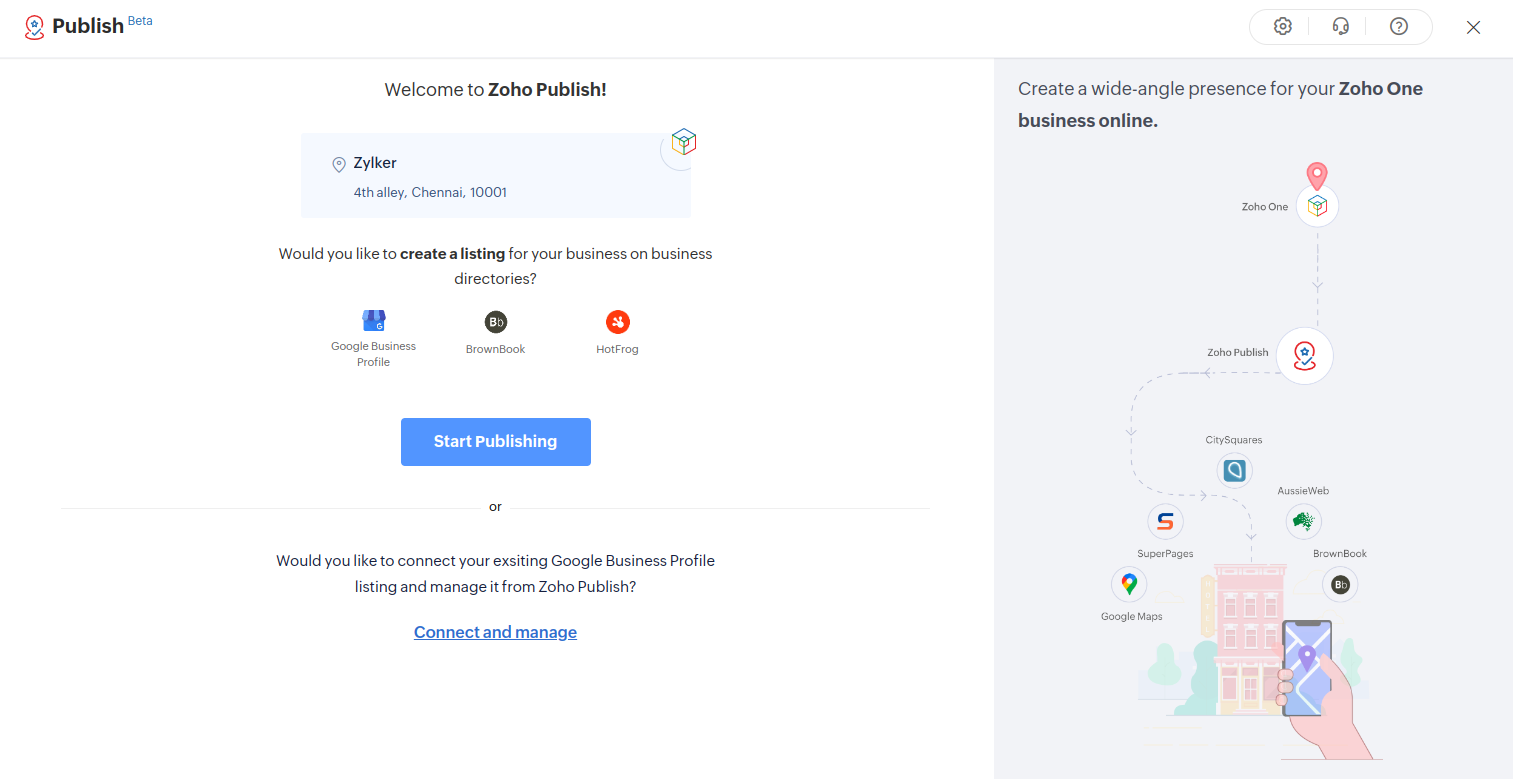Image resolution: width=1513 pixels, height=779 pixels.
Task: Open the Connect and manage link
Action: pyautogui.click(x=495, y=632)
